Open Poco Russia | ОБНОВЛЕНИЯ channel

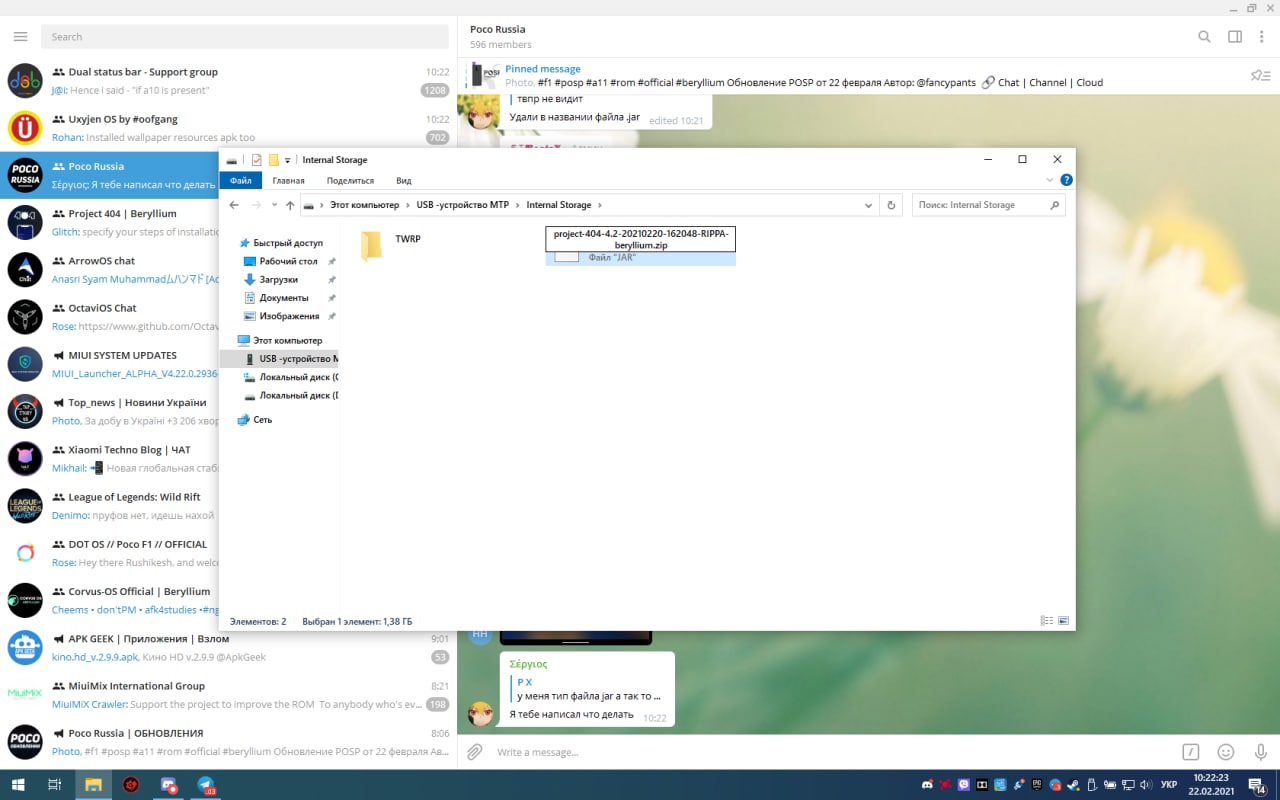[229, 742]
